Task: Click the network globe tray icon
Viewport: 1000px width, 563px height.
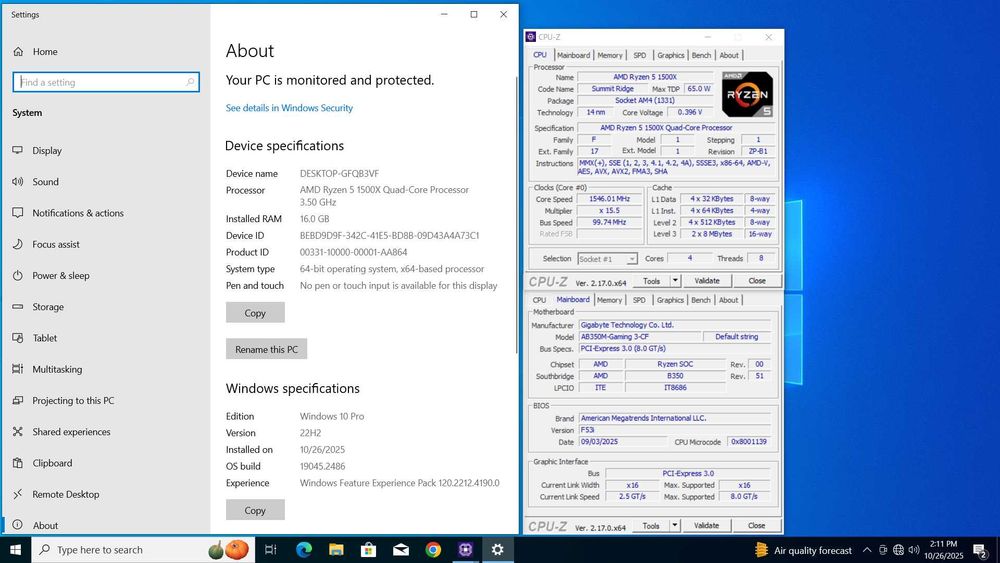Action: coord(898,550)
